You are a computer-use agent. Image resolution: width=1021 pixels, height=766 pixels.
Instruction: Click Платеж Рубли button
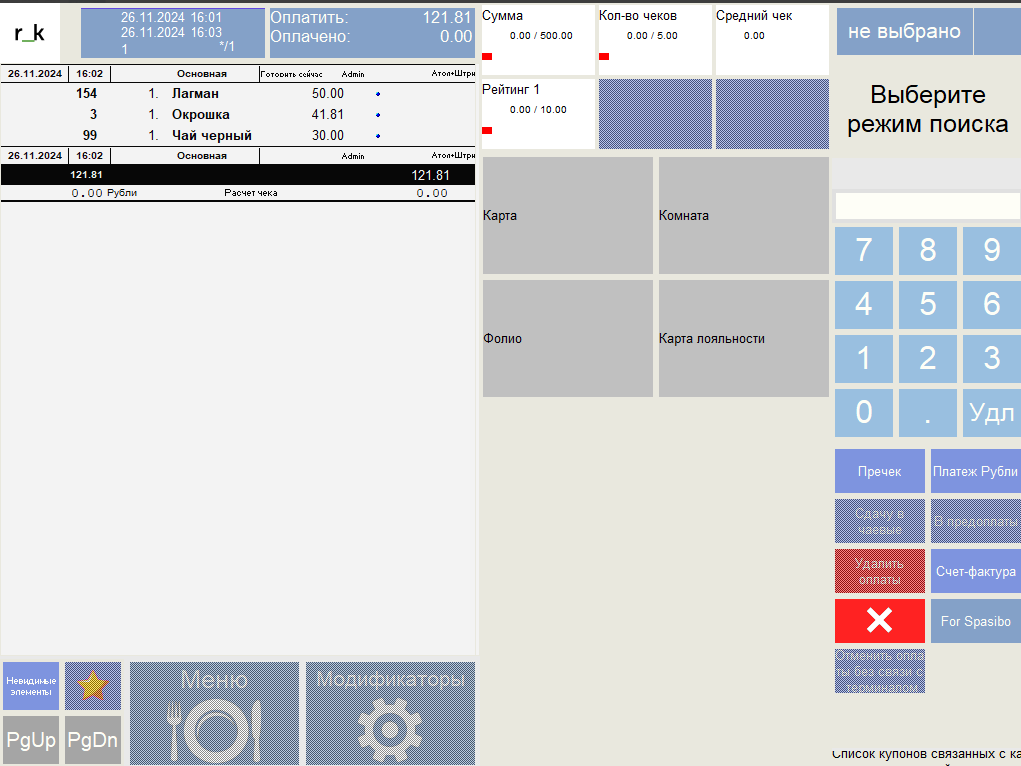pyautogui.click(x=975, y=472)
